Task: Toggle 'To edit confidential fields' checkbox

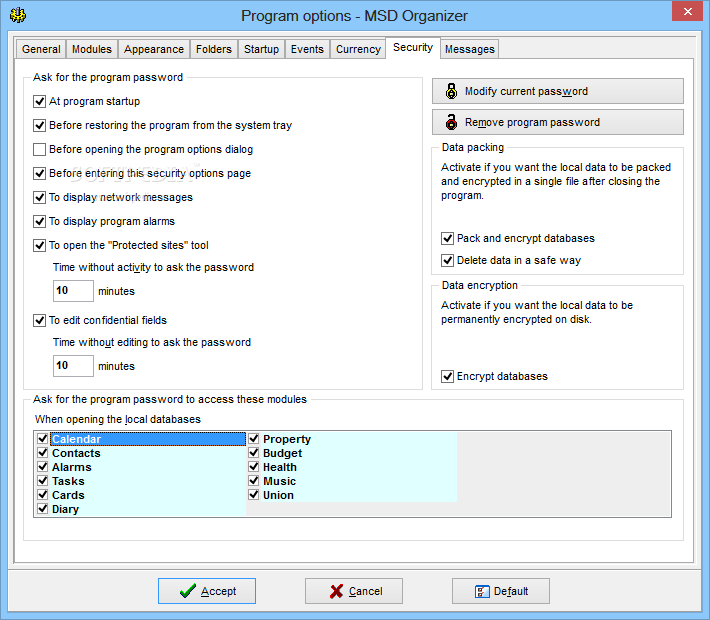Action: 39,321
